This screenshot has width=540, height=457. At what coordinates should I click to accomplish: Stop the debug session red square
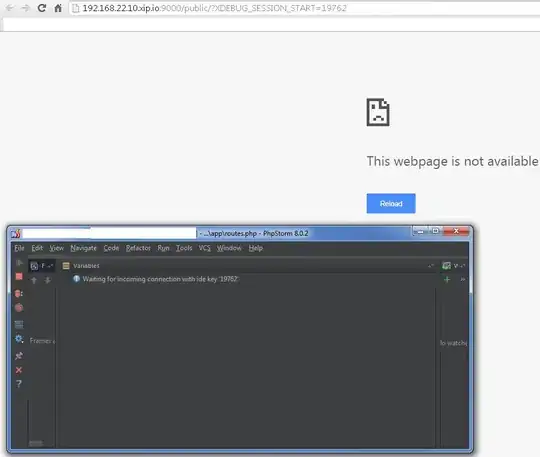point(19,277)
